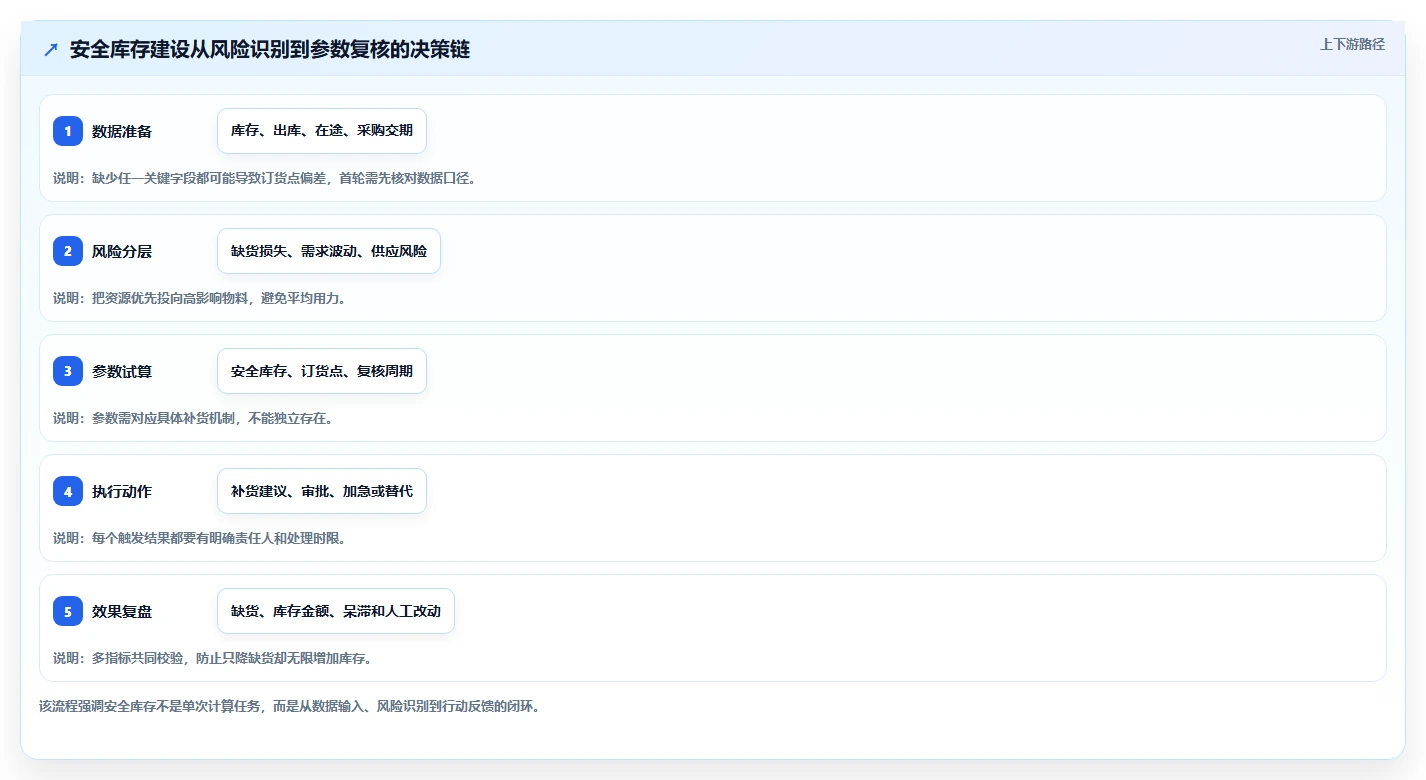This screenshot has height=780, width=1426.
Task: Select the 库存、出库、在途、采购交期 chip
Action: (x=322, y=131)
